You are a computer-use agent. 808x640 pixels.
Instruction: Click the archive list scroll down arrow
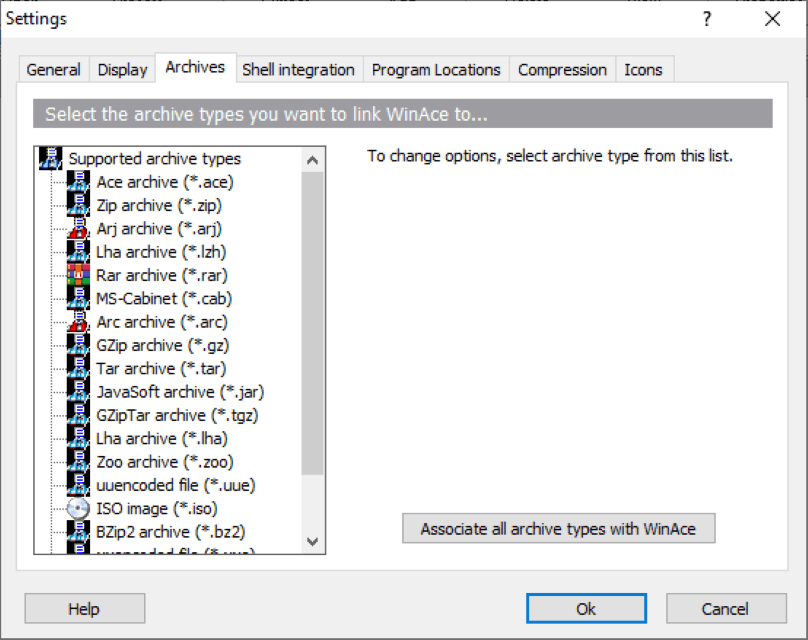[312, 541]
